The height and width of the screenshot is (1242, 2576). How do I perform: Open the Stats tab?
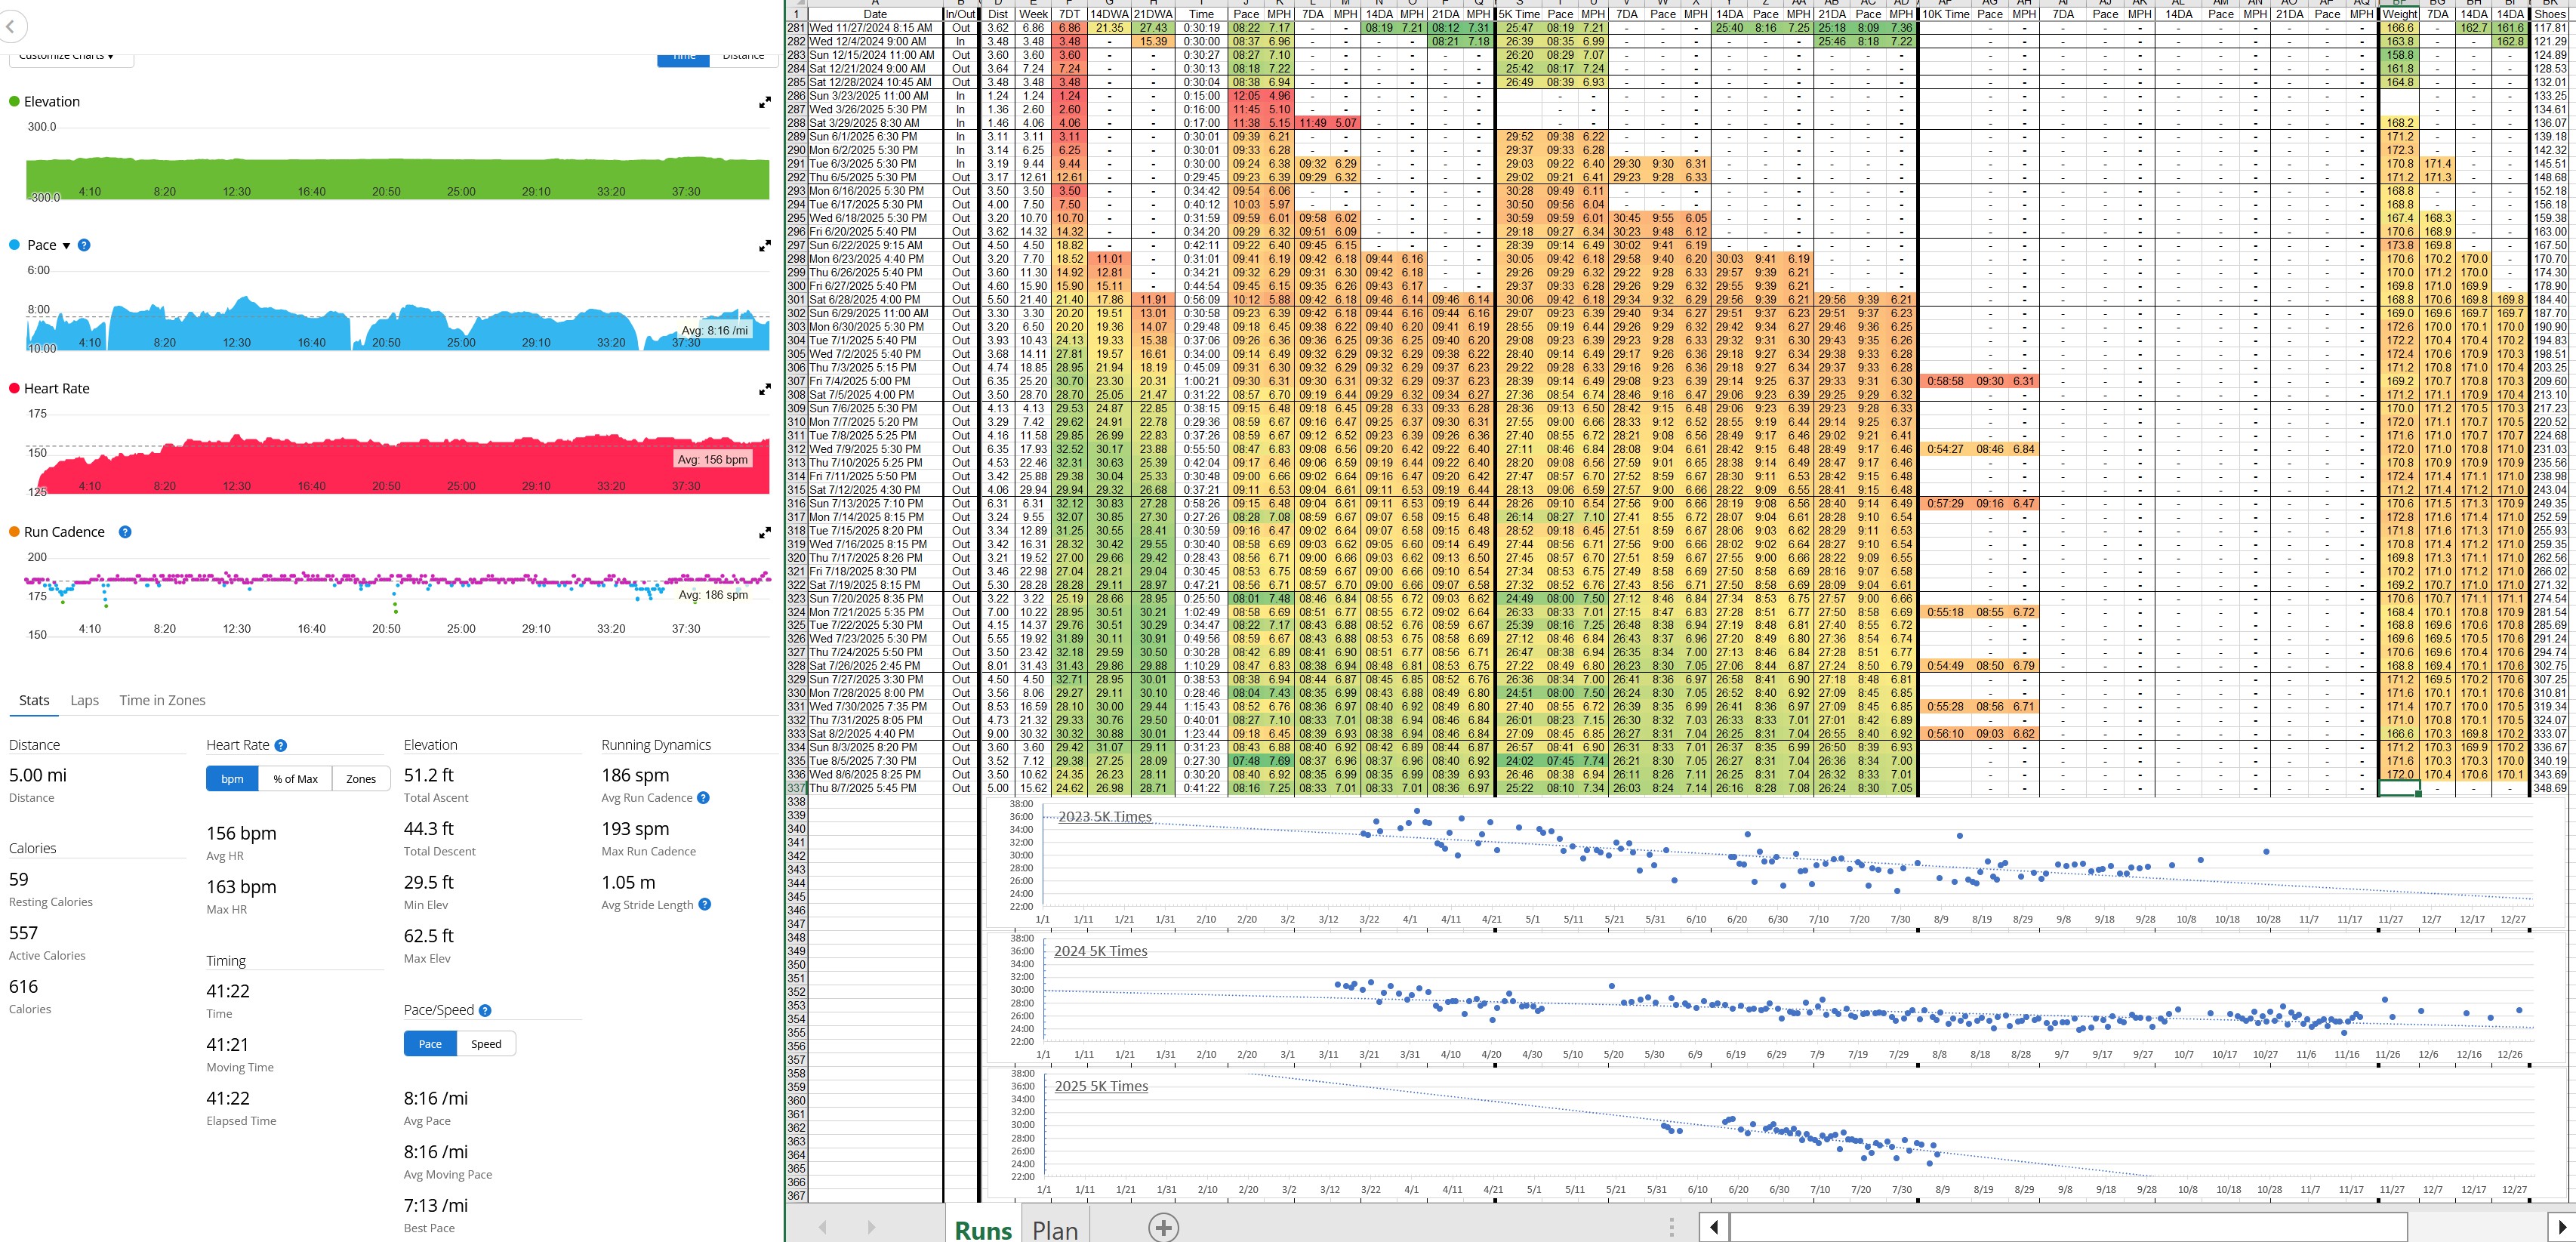pos(34,700)
